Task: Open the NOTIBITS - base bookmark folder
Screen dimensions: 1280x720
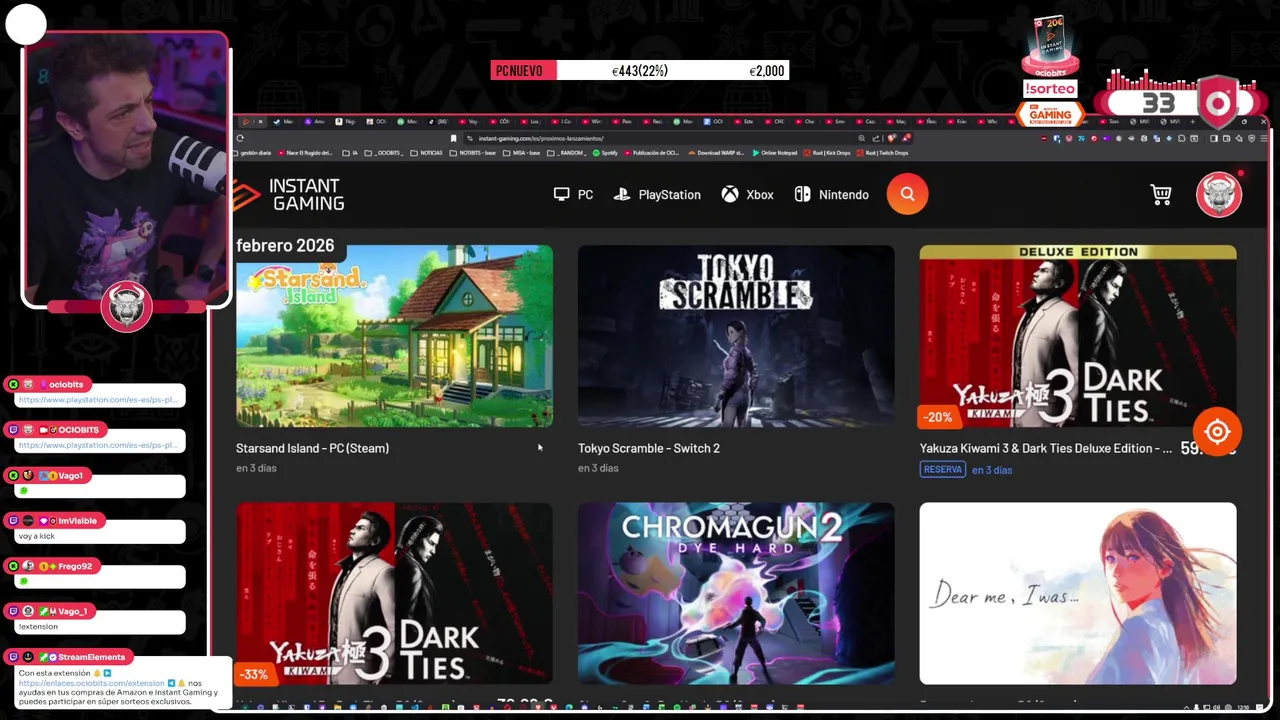Action: pyautogui.click(x=473, y=153)
